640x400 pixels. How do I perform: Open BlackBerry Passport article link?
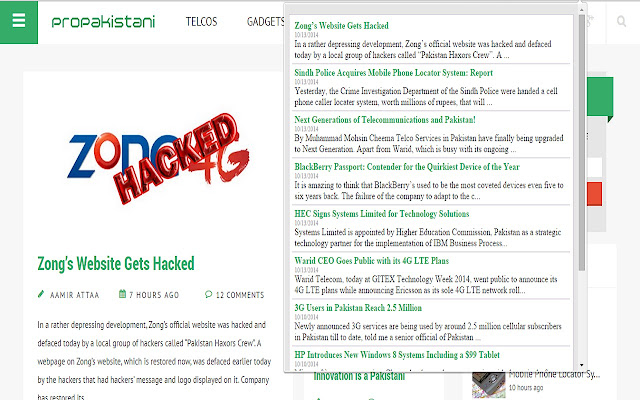[x=407, y=167]
